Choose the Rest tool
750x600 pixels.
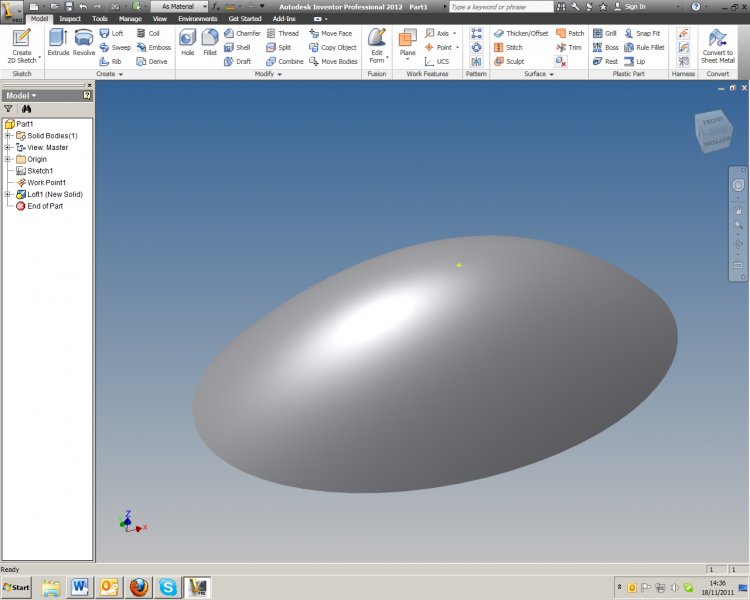pos(605,61)
